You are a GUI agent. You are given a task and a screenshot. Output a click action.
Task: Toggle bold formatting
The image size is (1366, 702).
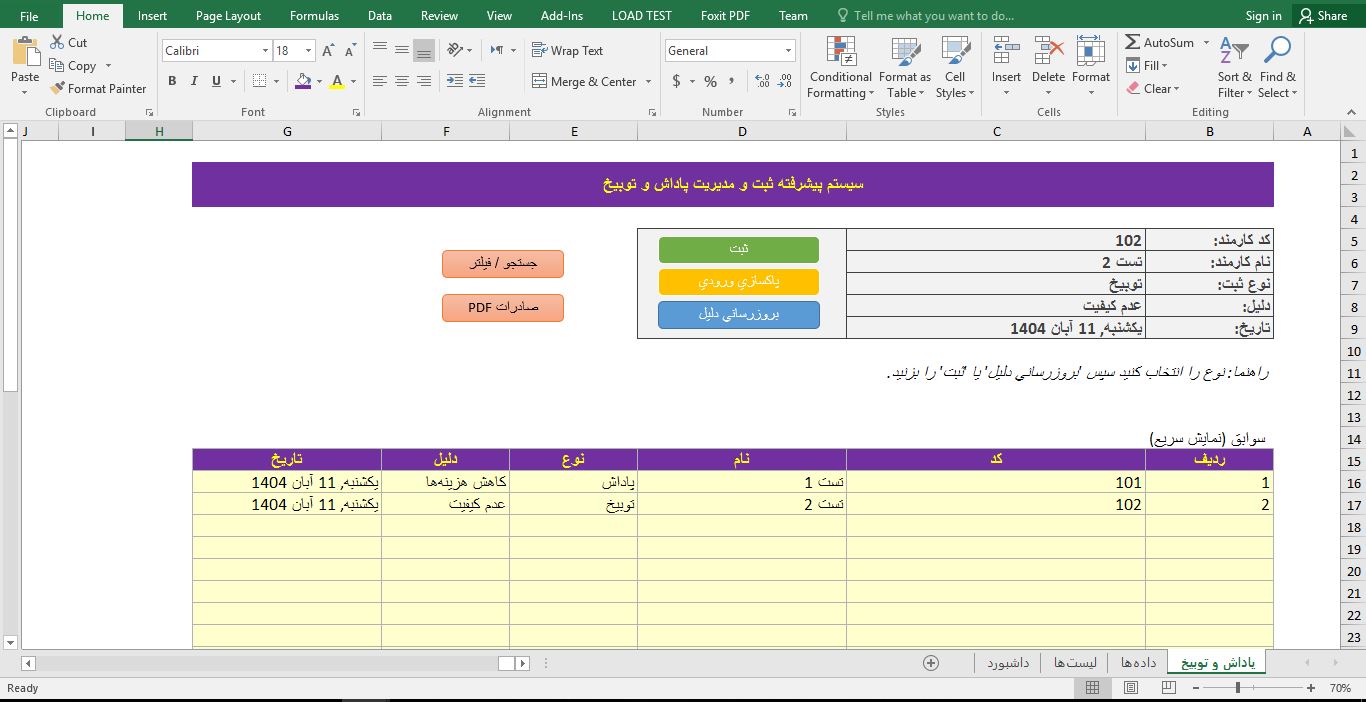(171, 81)
